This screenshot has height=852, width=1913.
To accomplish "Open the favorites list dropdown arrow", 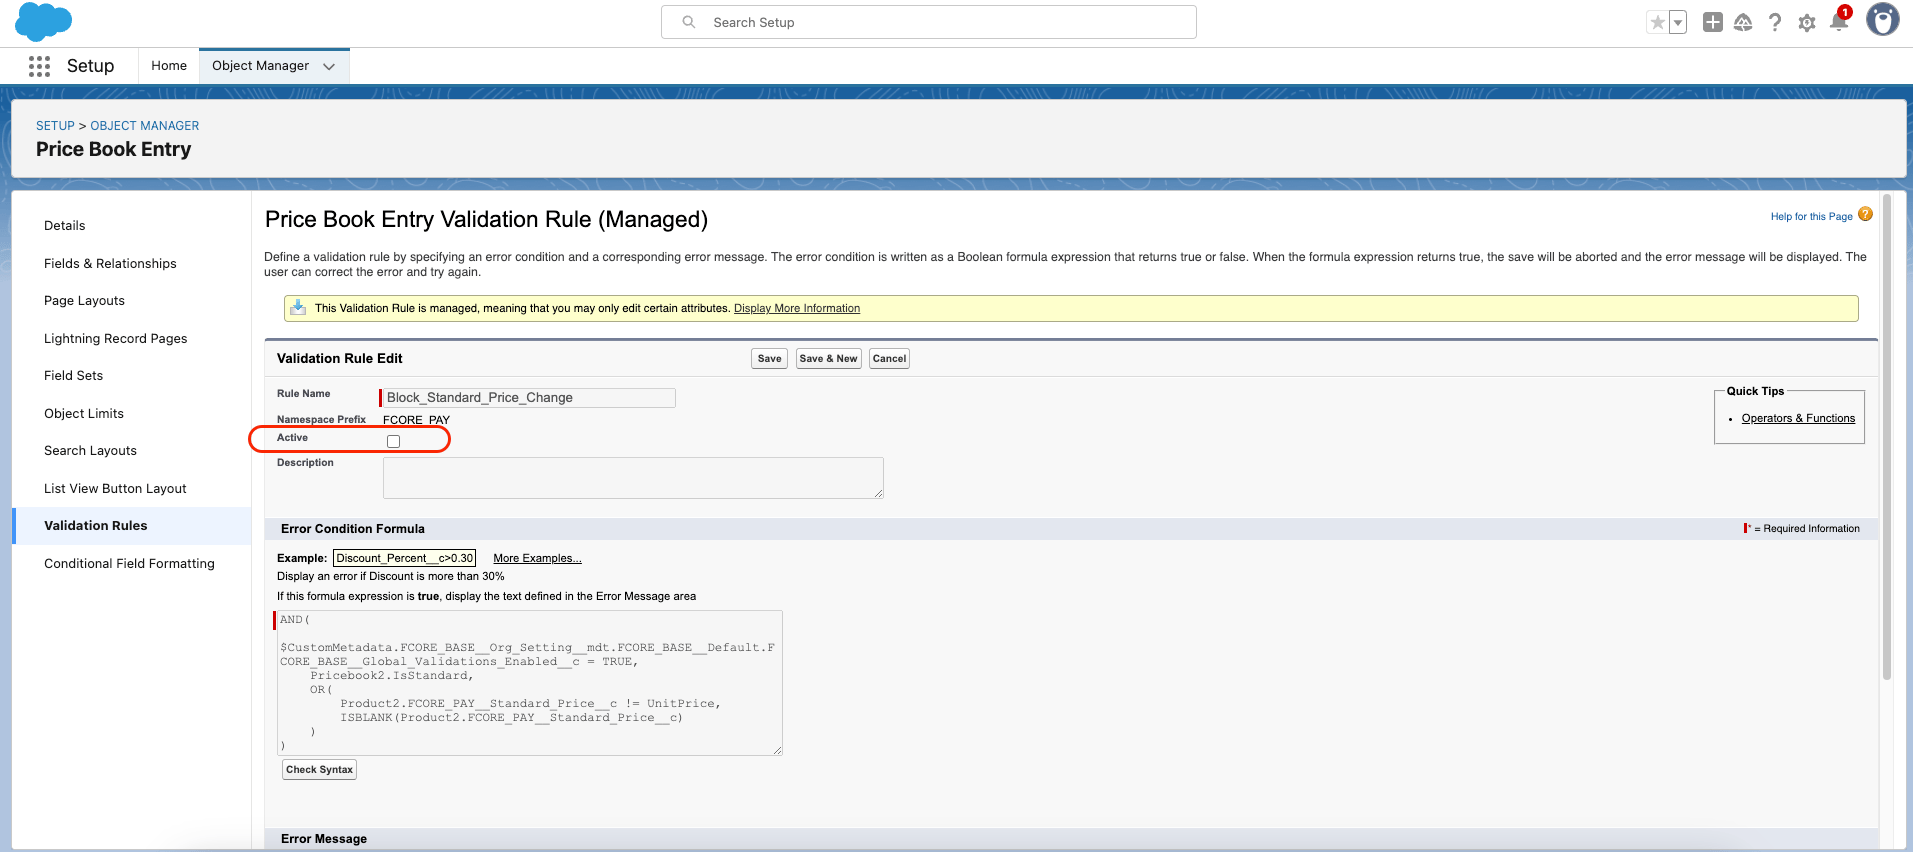I will tap(1678, 22).
